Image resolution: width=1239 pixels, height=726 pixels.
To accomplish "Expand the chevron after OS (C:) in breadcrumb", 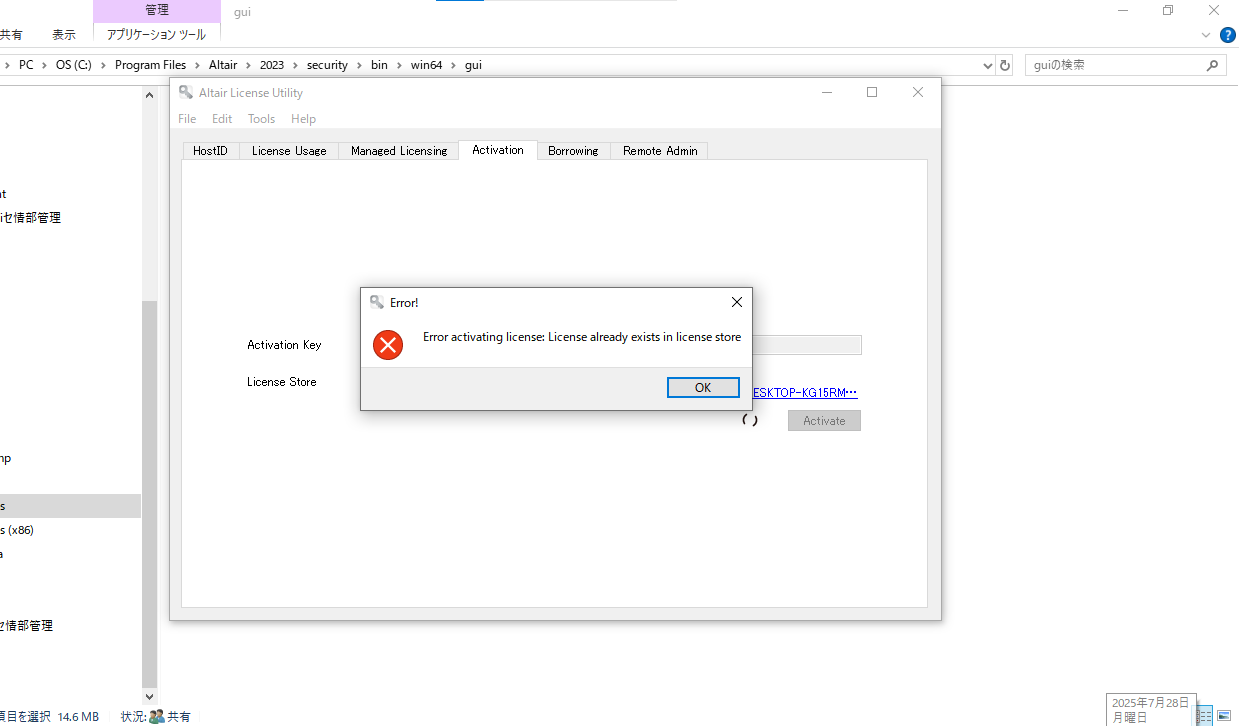I will pyautogui.click(x=104, y=65).
